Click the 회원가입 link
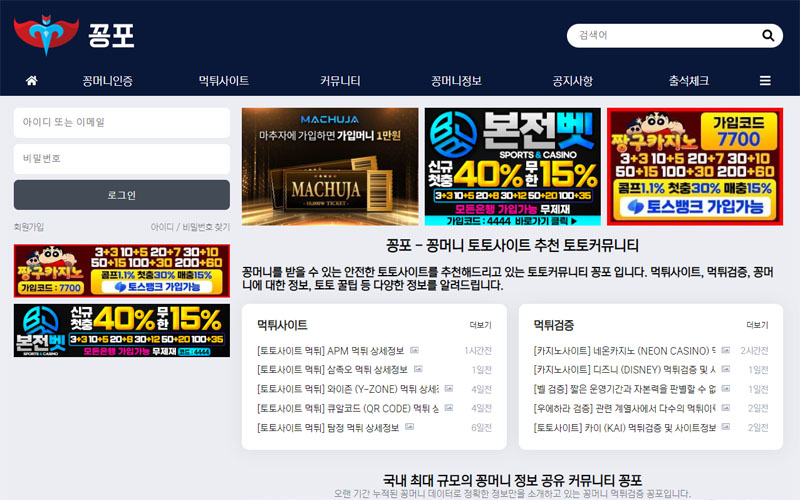Image resolution: width=800 pixels, height=500 pixels. coord(29,227)
